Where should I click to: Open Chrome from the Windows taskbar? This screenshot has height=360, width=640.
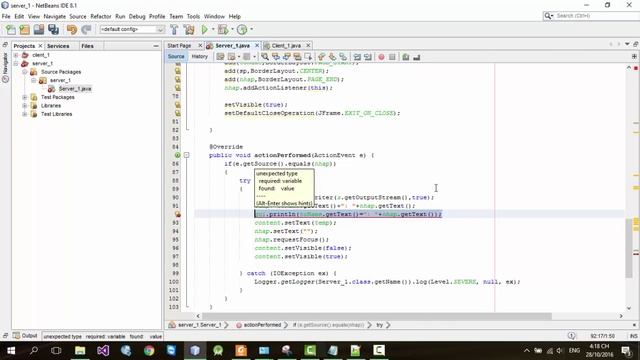click(x=149, y=351)
